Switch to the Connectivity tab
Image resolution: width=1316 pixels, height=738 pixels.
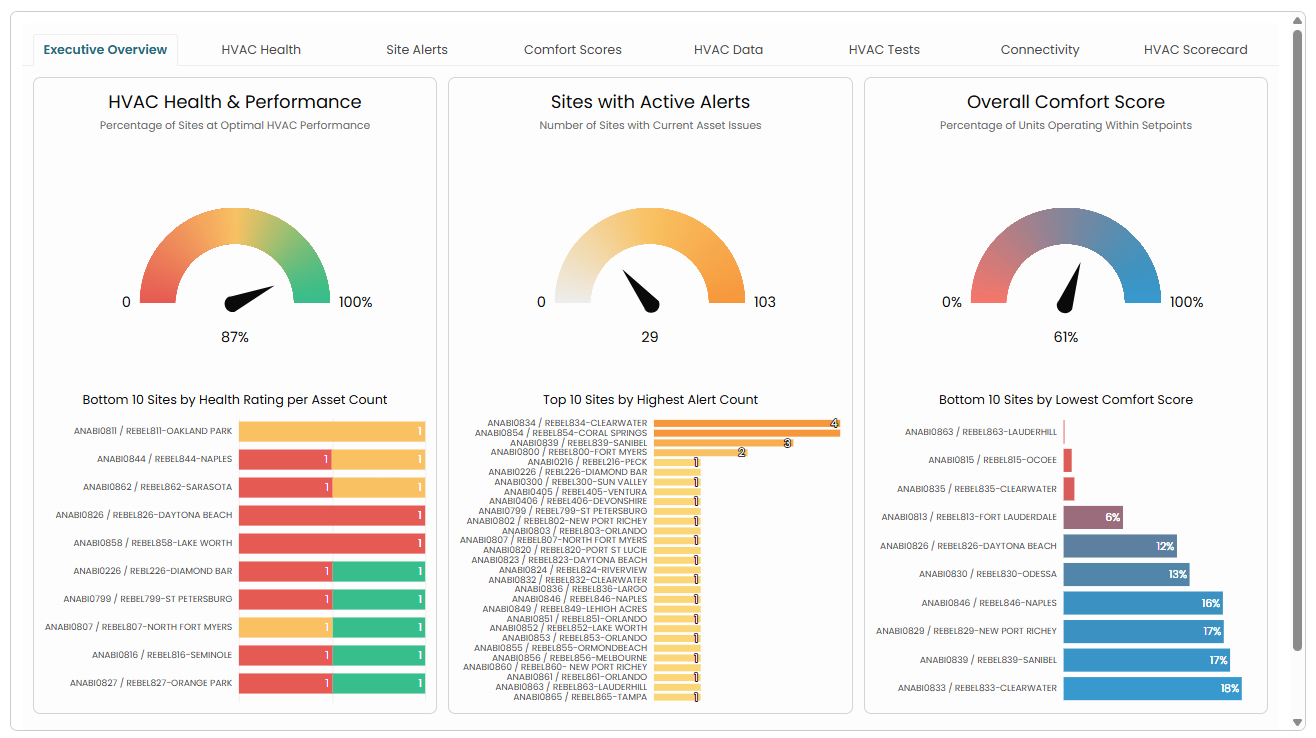click(1040, 49)
